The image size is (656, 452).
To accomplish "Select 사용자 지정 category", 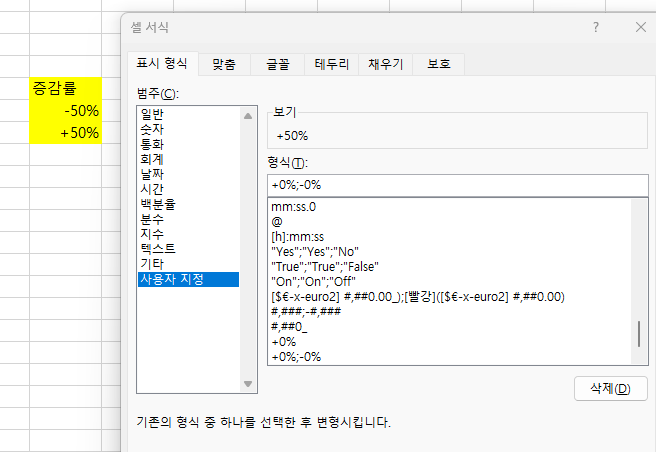I will pyautogui.click(x=188, y=279).
